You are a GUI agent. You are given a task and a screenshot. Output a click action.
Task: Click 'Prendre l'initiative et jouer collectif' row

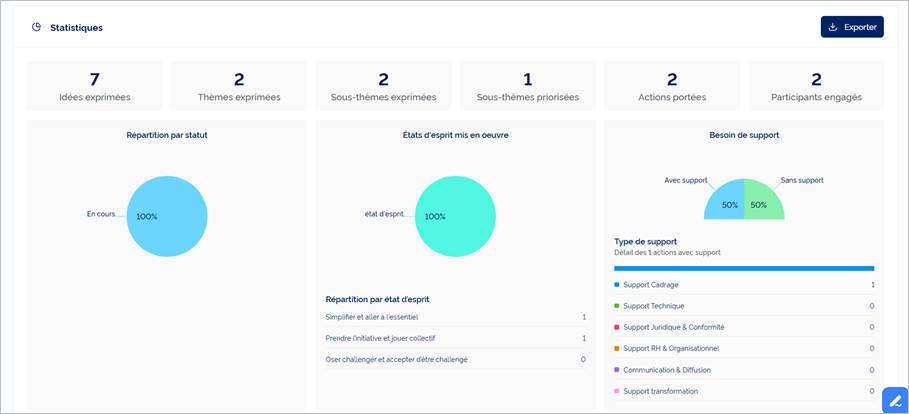456,338
